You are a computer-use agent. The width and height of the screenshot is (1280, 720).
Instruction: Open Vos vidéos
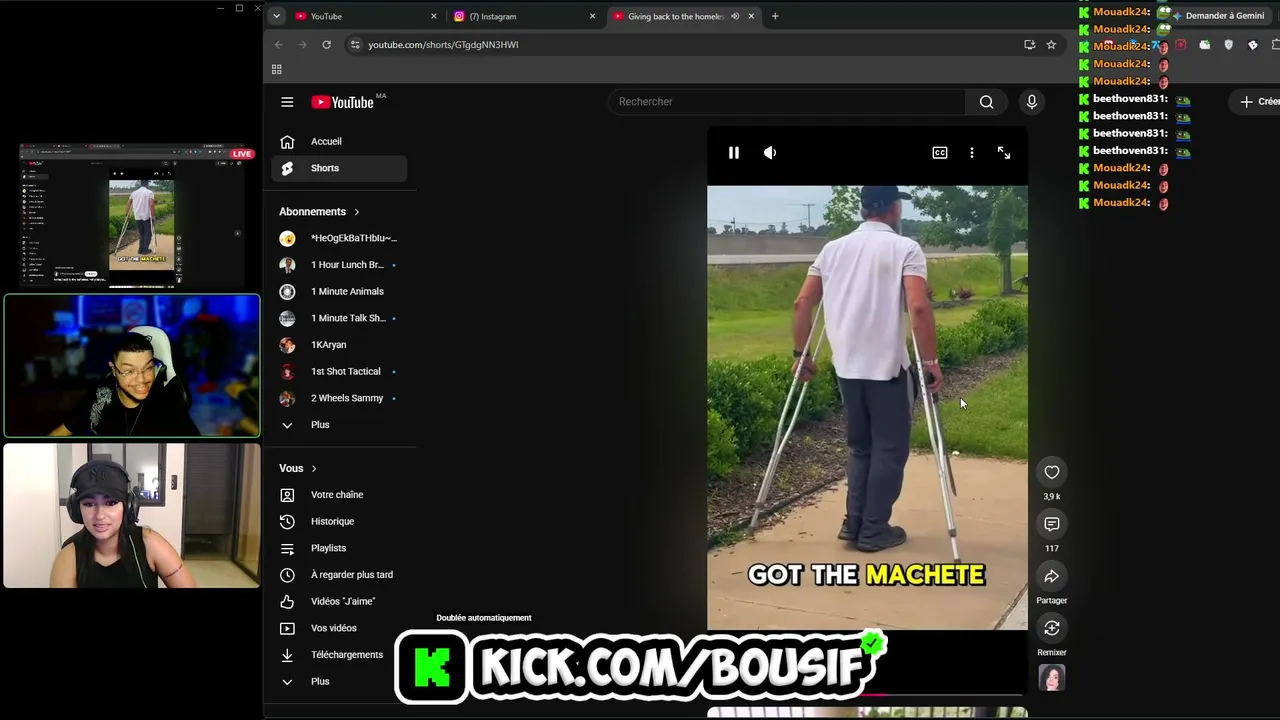click(x=339, y=628)
